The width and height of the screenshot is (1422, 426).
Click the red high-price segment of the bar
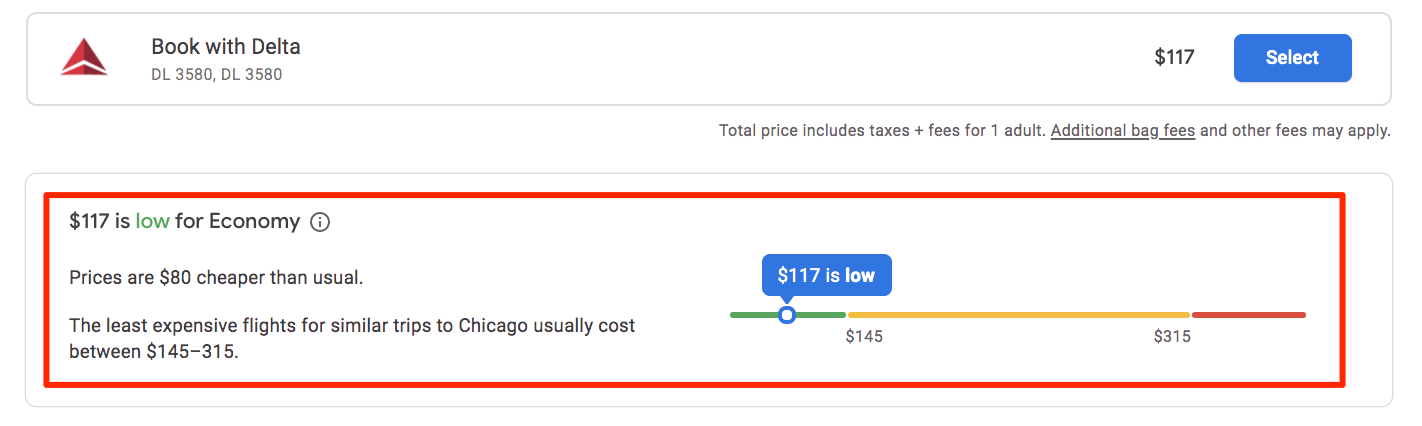(1249, 315)
